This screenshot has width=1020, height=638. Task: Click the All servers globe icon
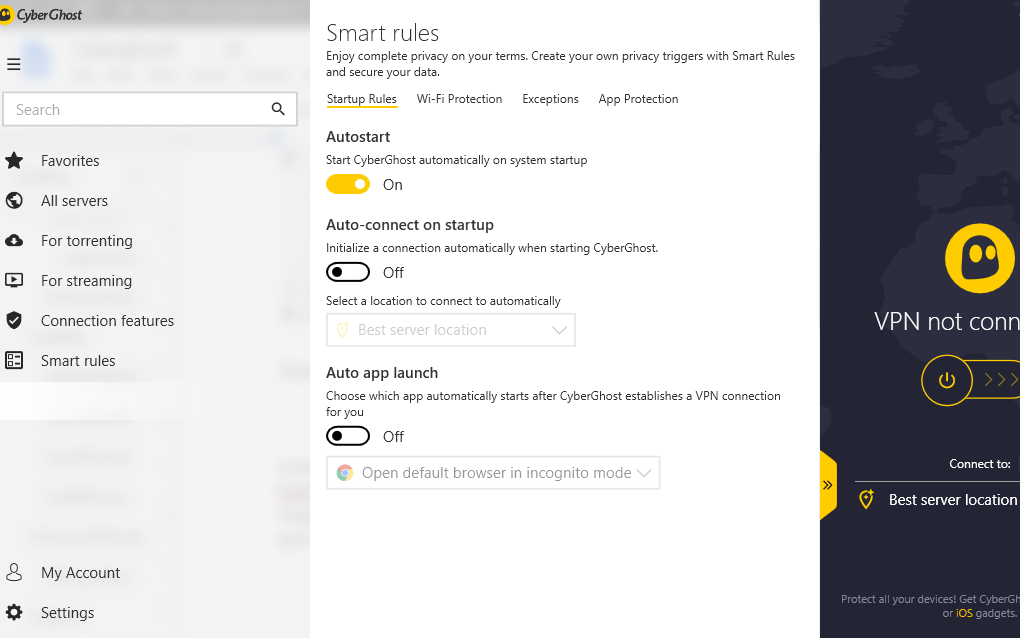pyautogui.click(x=14, y=200)
